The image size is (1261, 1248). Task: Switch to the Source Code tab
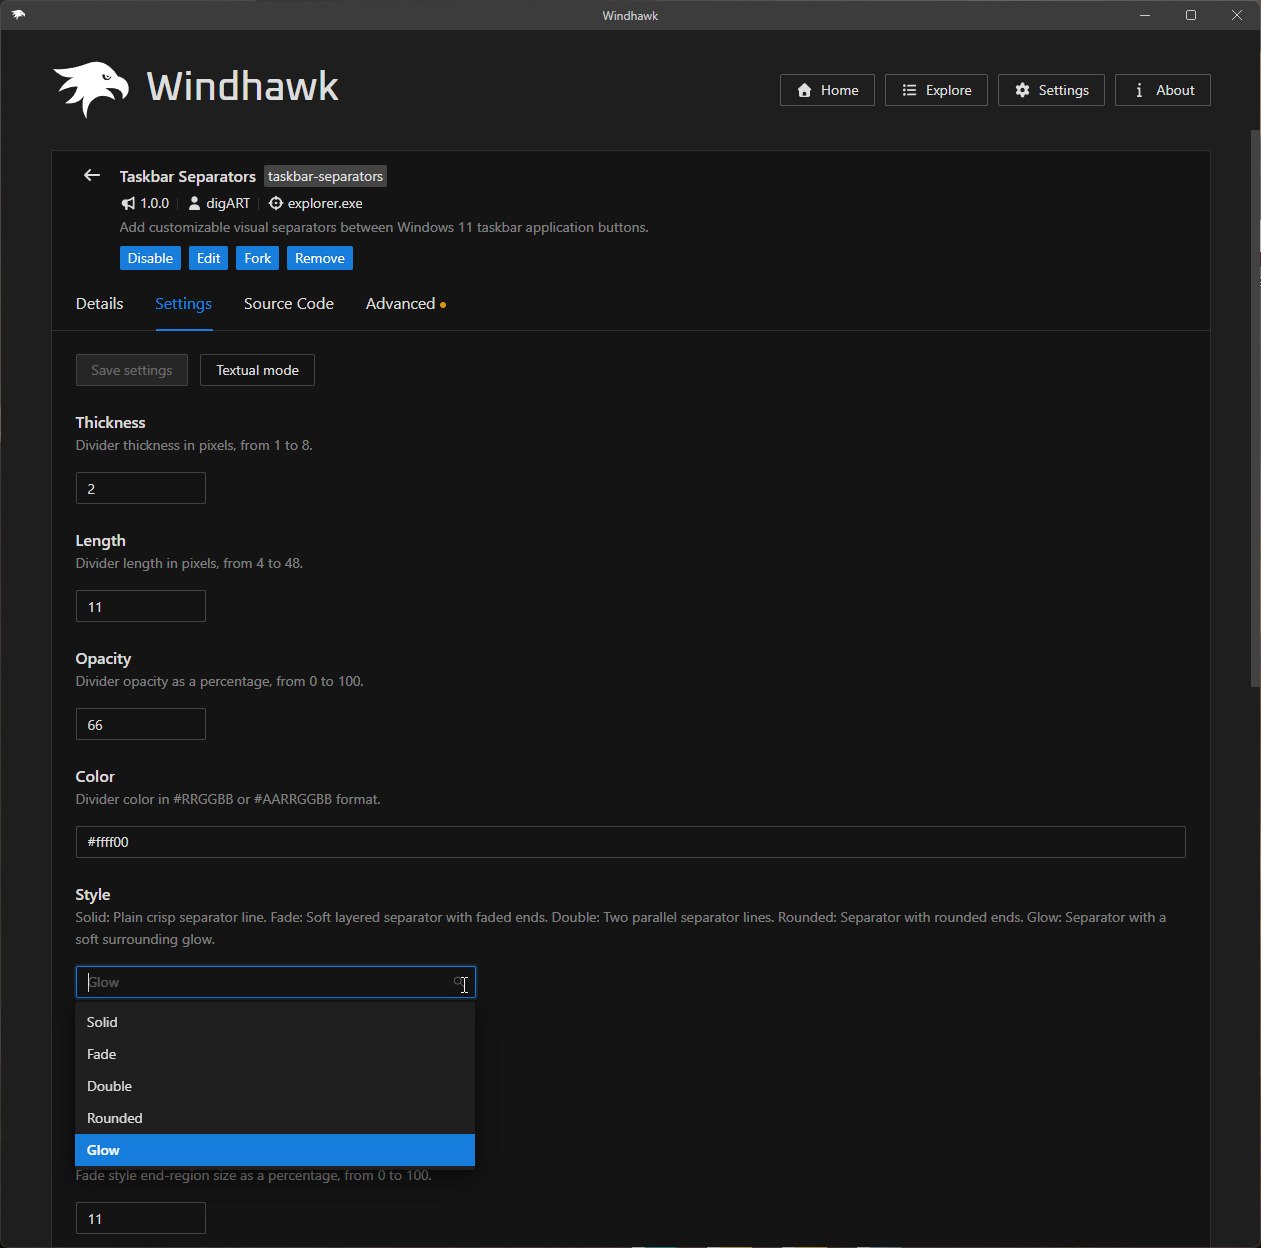(x=289, y=304)
